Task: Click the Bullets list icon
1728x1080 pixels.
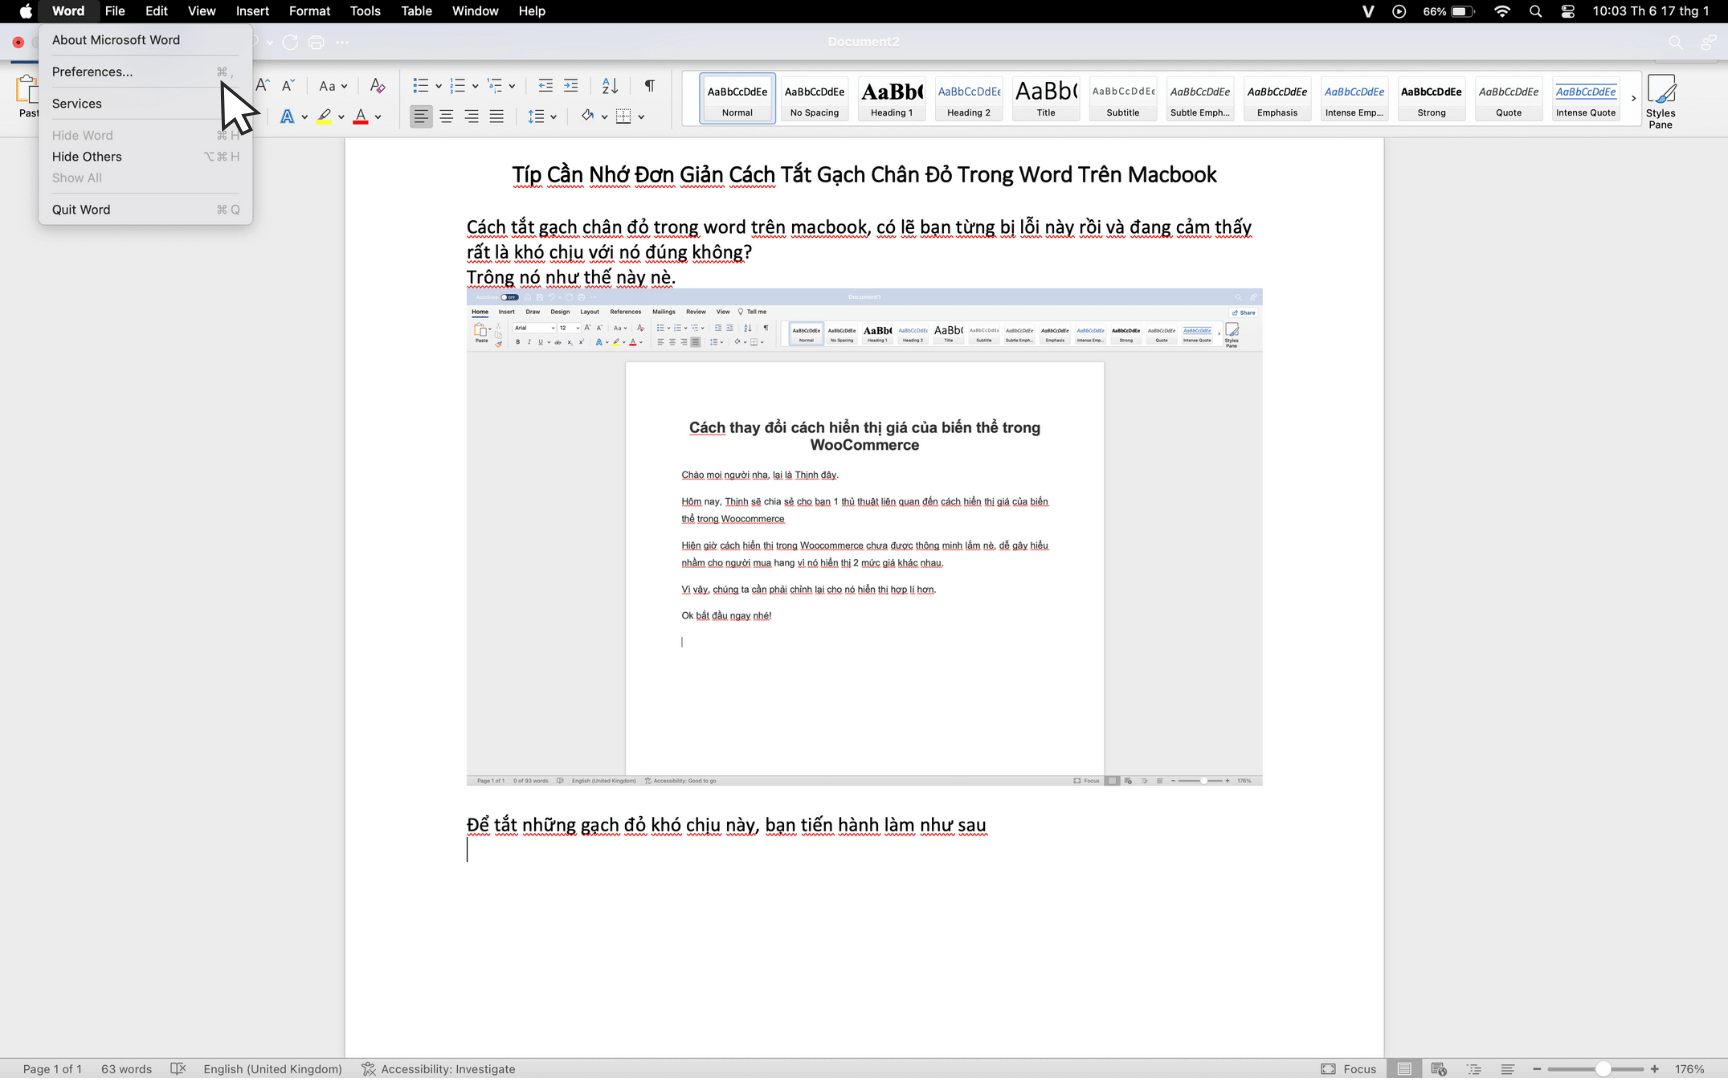Action: click(x=421, y=86)
